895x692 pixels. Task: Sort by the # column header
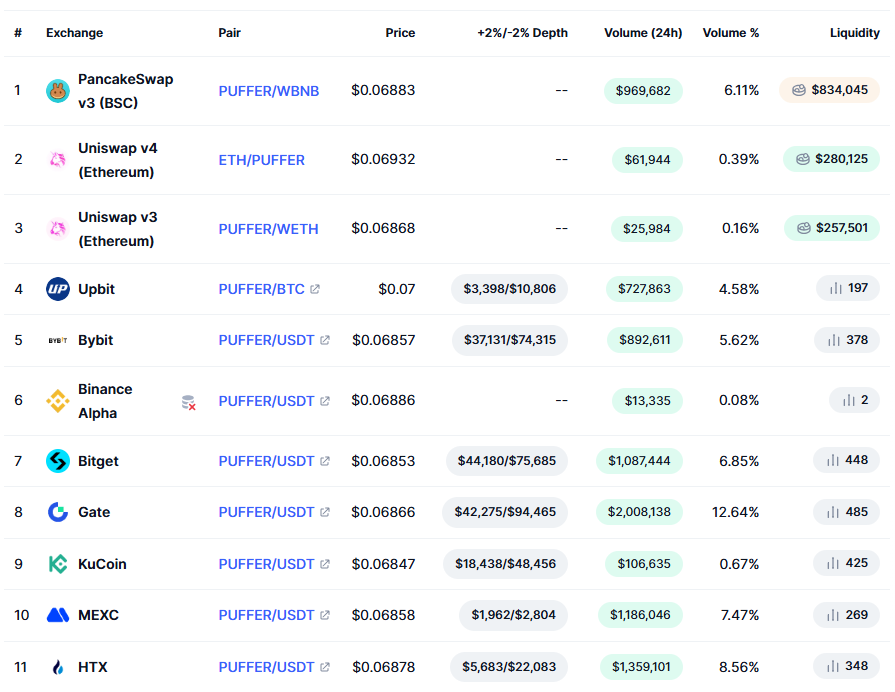pos(18,33)
